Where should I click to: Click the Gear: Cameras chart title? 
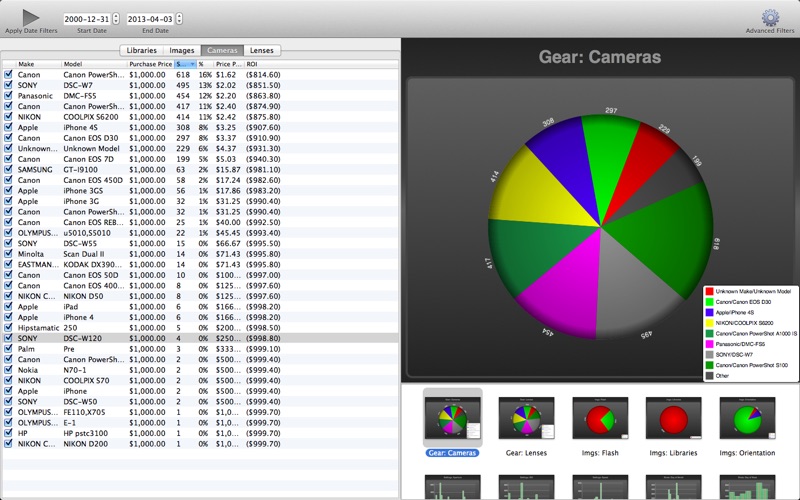tap(599, 57)
